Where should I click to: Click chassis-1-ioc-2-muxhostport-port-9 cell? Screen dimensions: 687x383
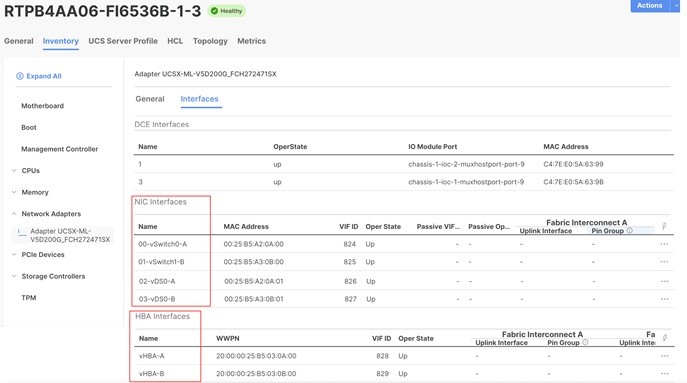pyautogui.click(x=466, y=164)
